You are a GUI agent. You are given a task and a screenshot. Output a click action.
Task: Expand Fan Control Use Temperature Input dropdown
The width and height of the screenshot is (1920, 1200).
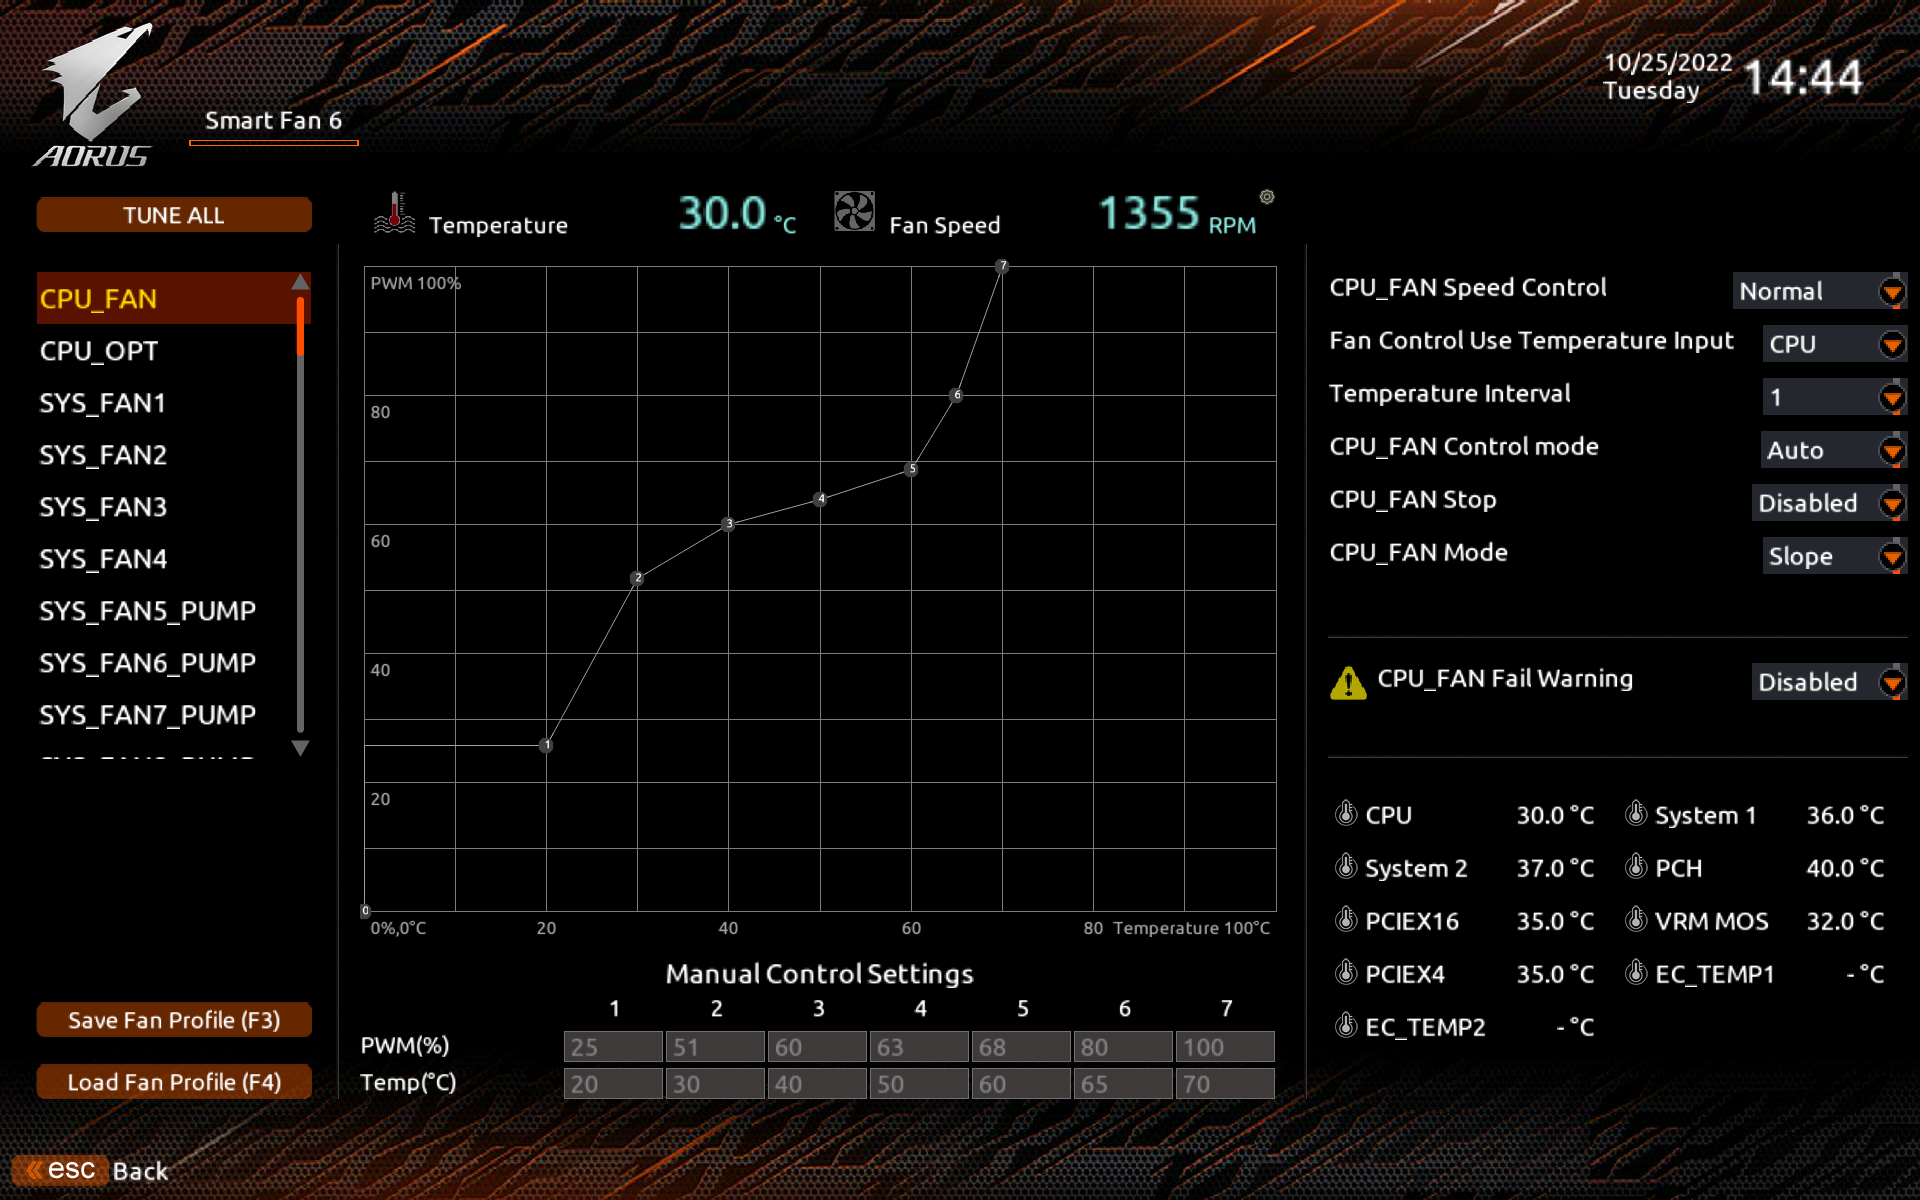pyautogui.click(x=1833, y=344)
